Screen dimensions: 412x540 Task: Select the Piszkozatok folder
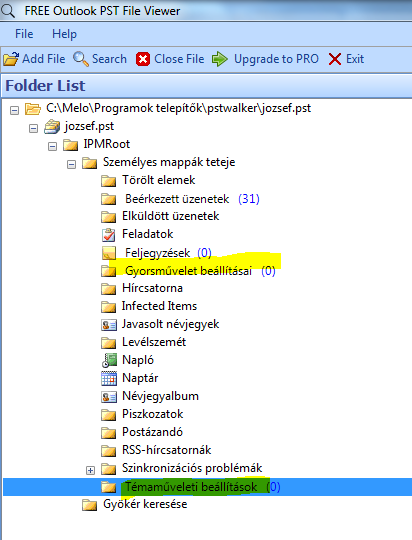point(152,414)
